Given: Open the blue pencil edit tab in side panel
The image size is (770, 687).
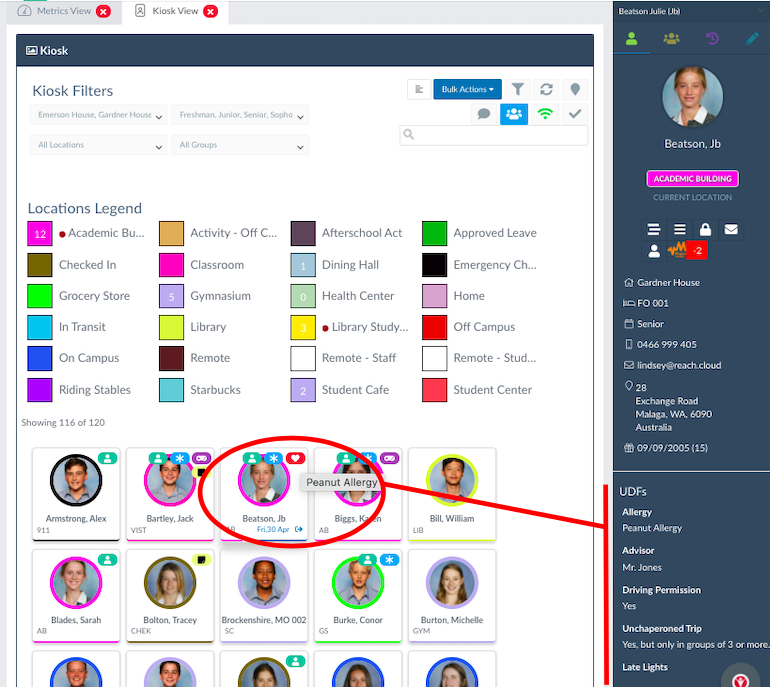Looking at the screenshot, I should (x=752, y=39).
